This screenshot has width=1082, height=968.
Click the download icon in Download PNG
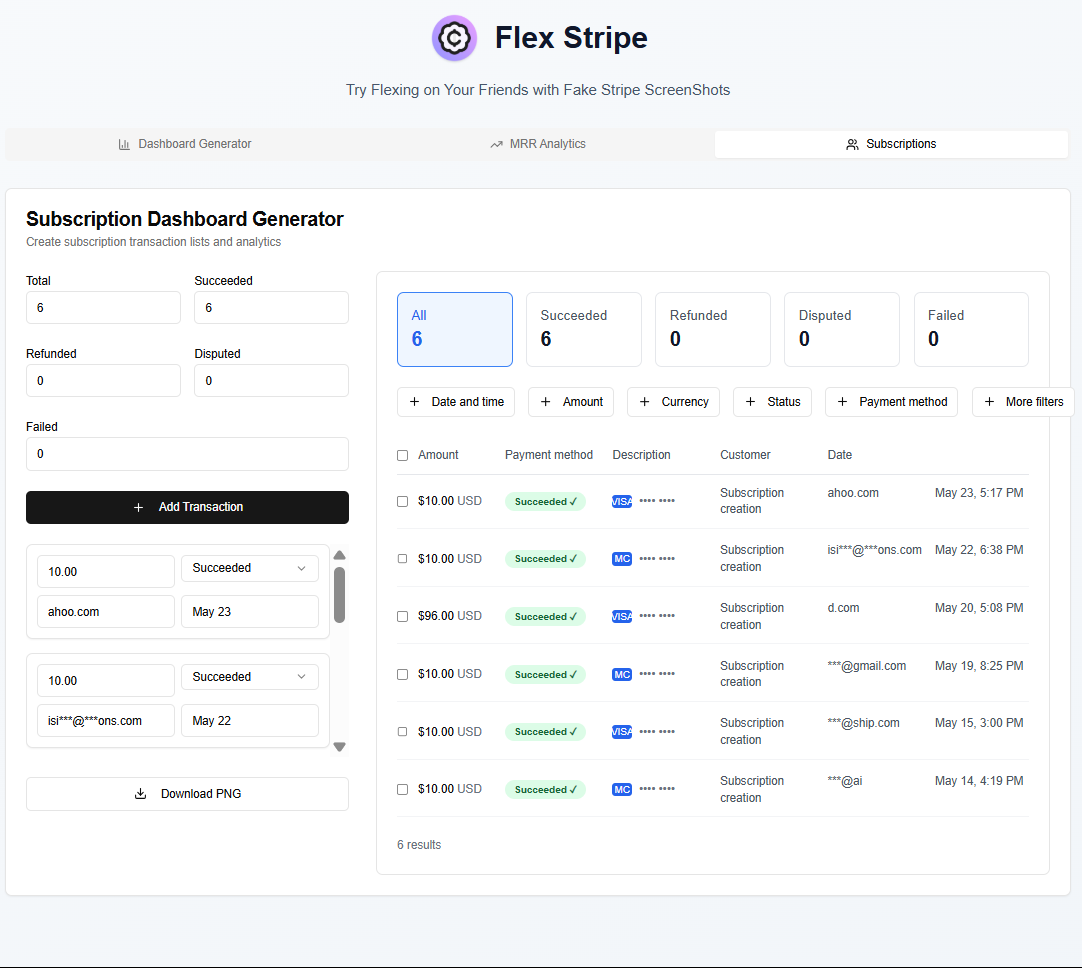[x=140, y=793]
